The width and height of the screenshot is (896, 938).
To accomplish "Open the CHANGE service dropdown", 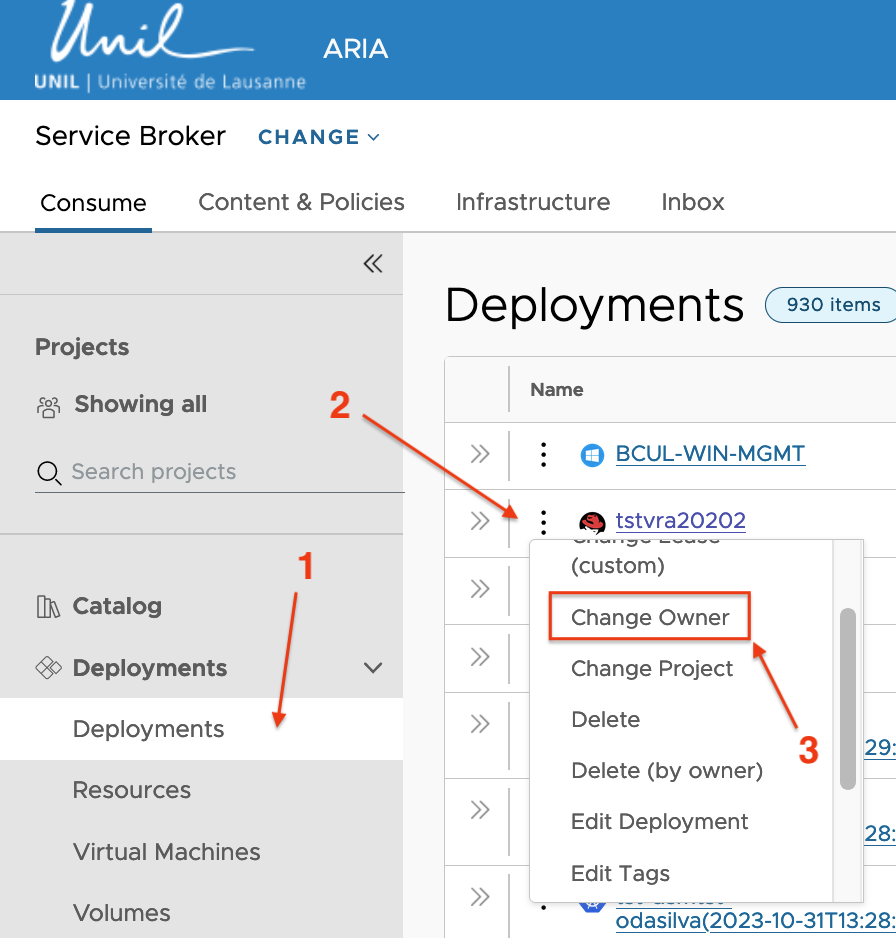I will point(319,137).
